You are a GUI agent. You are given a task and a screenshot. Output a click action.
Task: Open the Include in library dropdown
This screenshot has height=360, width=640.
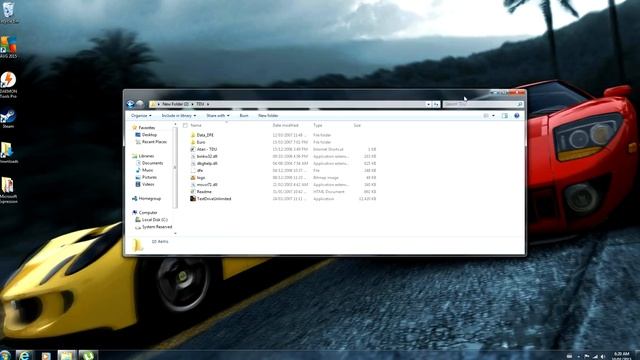178,116
